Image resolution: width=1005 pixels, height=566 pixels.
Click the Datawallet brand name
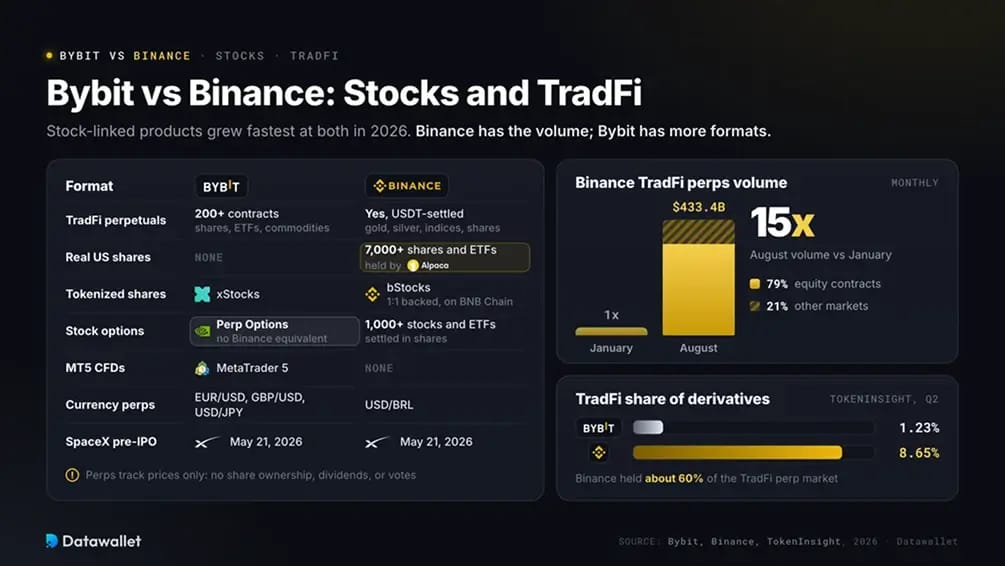[102, 541]
